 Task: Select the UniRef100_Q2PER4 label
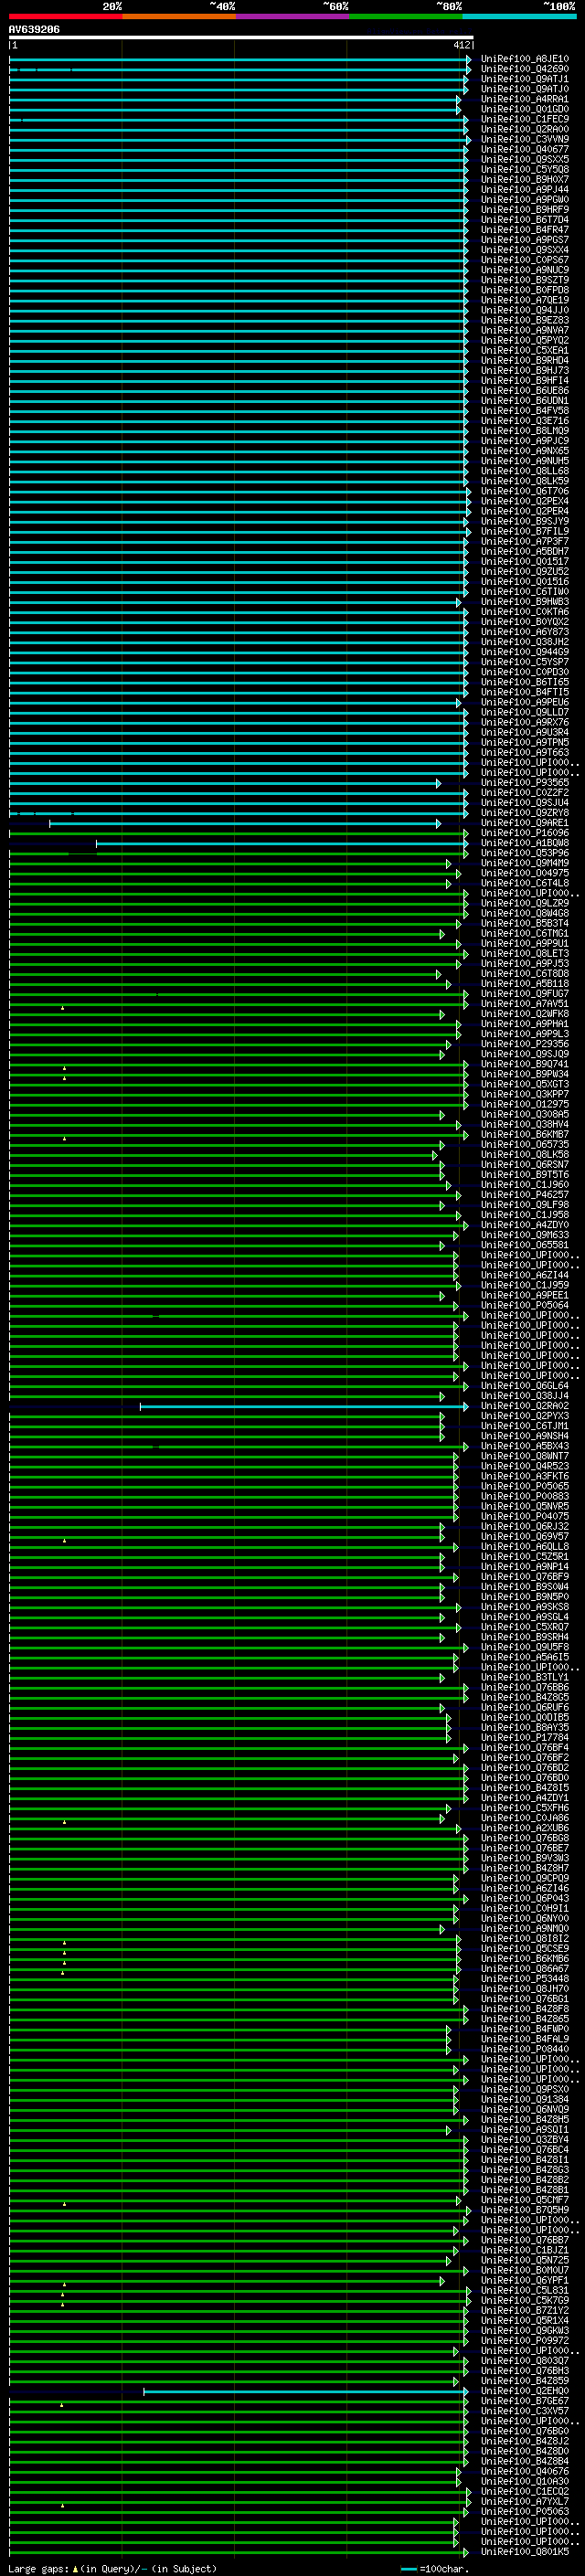coord(525,511)
